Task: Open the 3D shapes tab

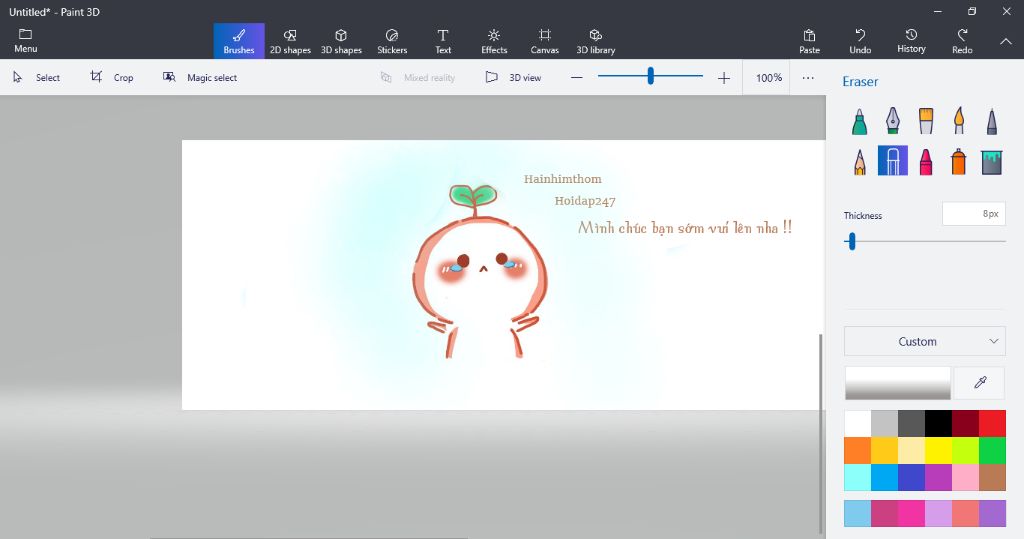Action: pos(341,41)
